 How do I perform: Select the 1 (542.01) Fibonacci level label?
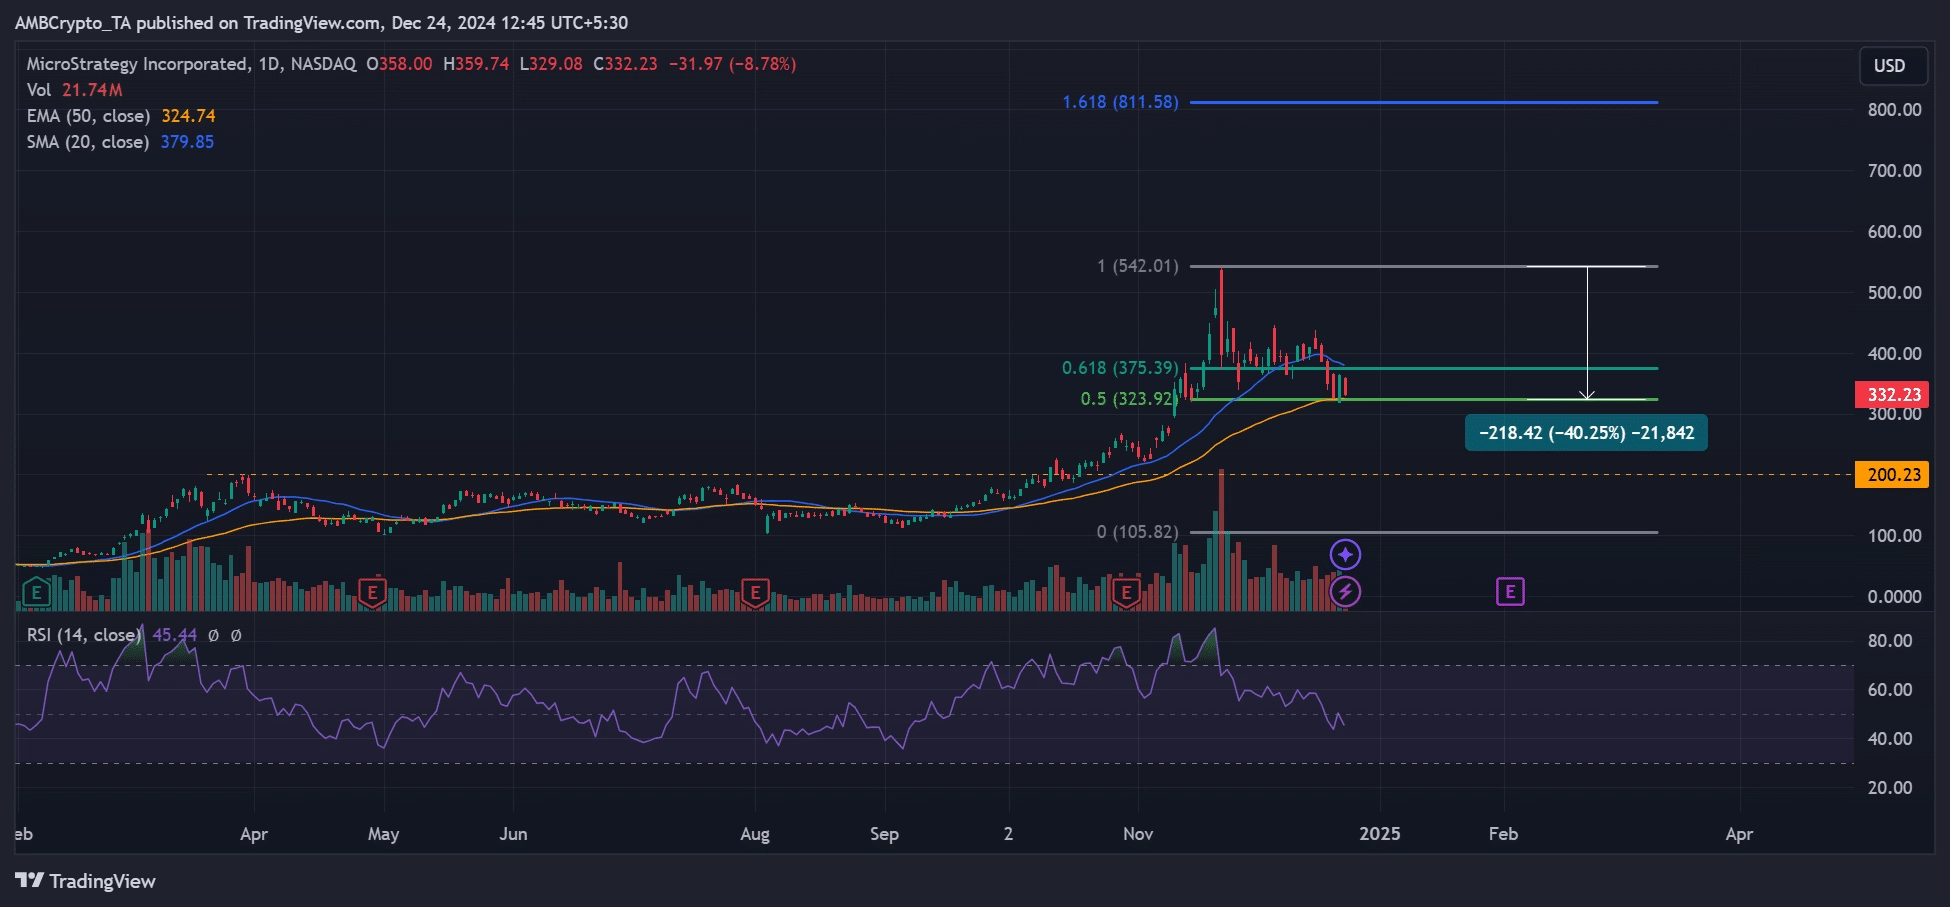click(x=1138, y=266)
